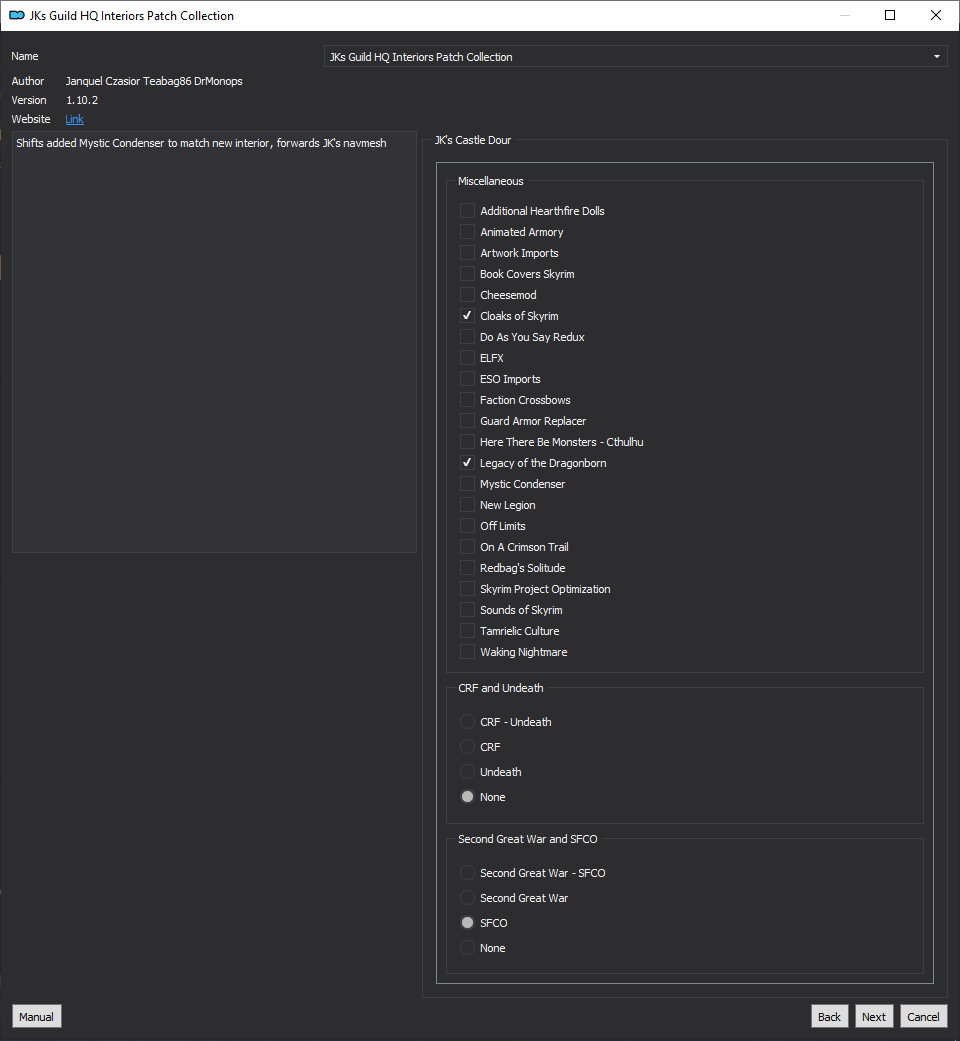This screenshot has height=1041, width=960.
Task: Tick Waking Nightmare checkbox
Action: point(467,651)
